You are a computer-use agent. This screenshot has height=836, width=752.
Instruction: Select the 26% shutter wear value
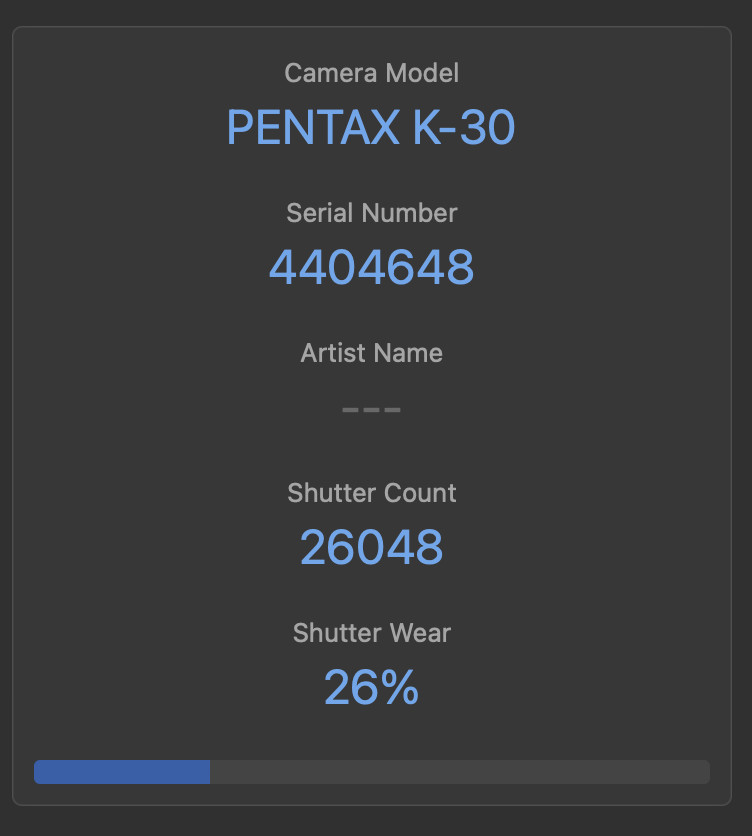(x=372, y=687)
